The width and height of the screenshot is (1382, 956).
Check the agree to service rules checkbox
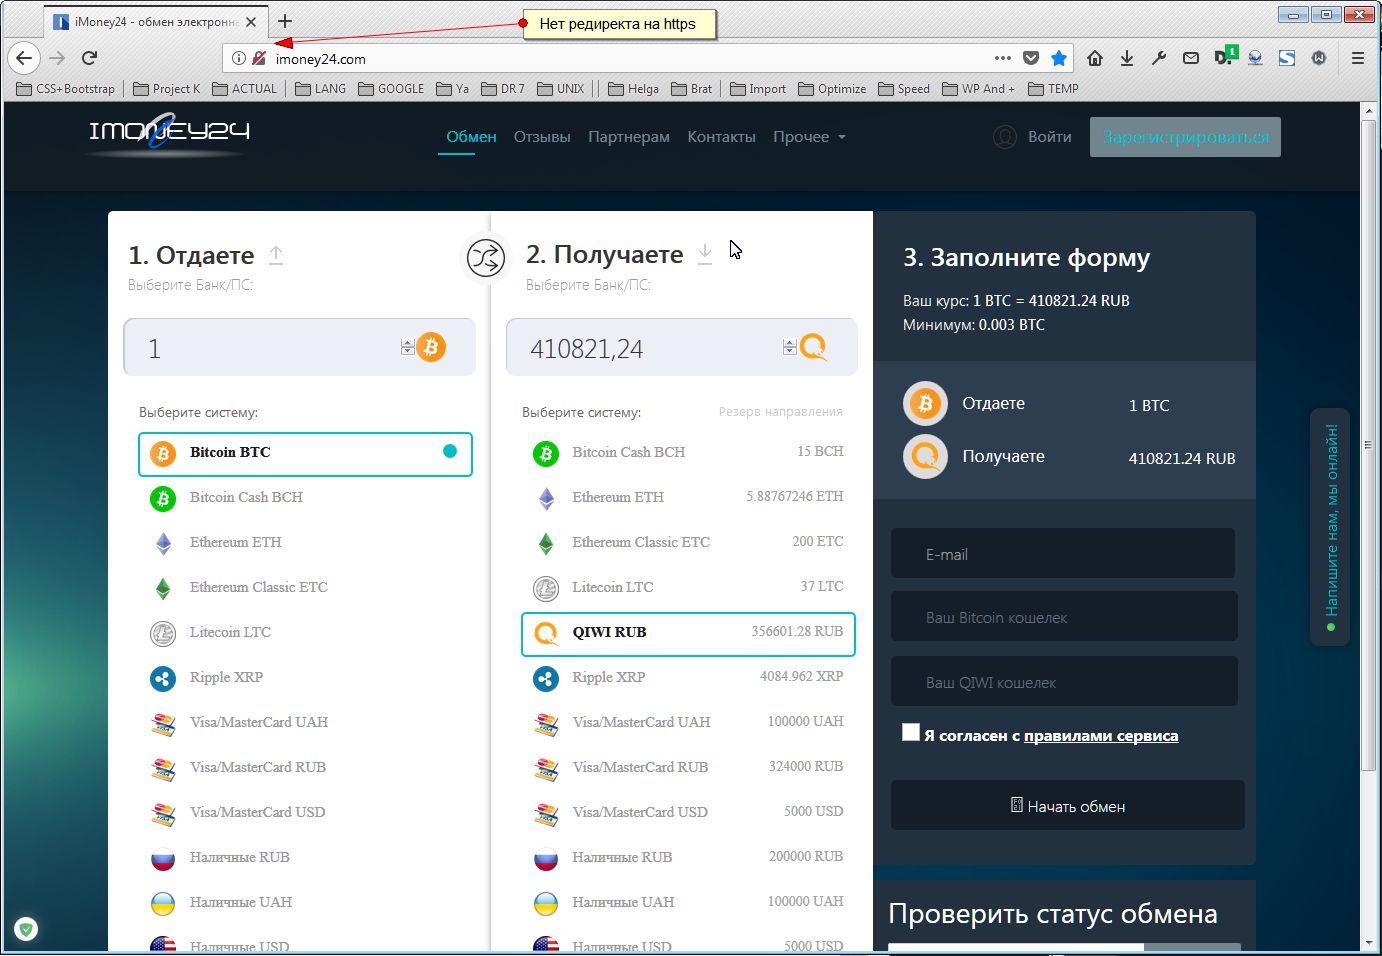[x=911, y=732]
